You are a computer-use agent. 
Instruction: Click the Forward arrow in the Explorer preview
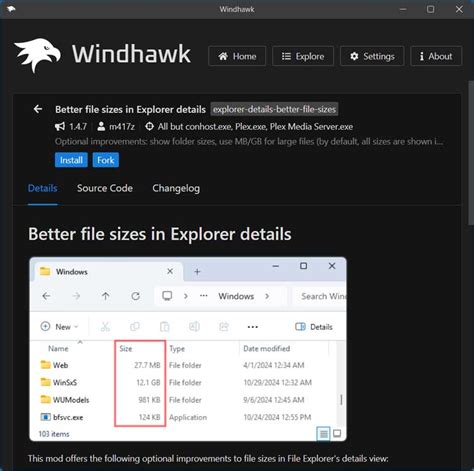(76, 296)
